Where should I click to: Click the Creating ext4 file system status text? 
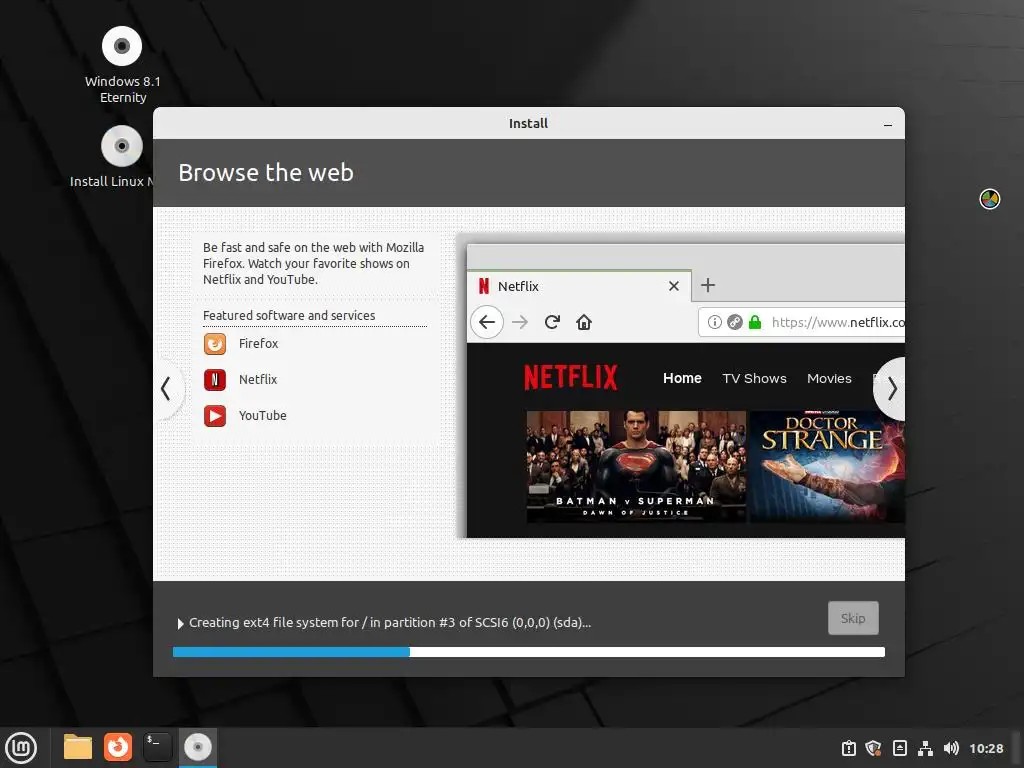(390, 623)
